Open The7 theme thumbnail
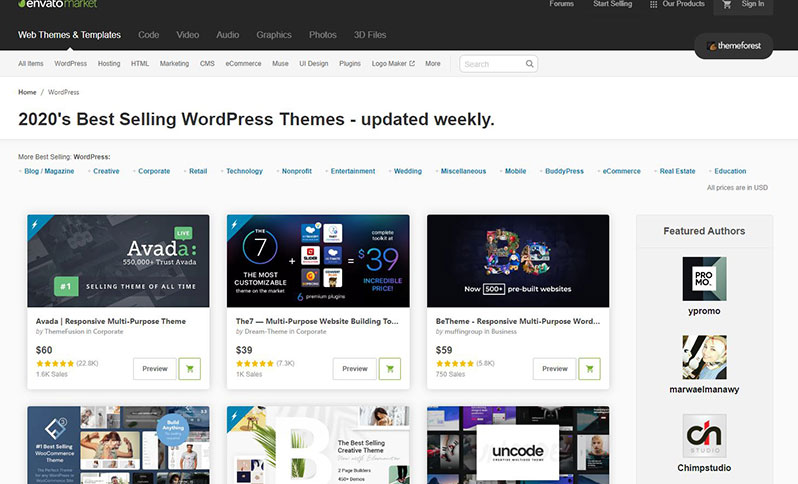Screen dimensions: 798x484 318,261
